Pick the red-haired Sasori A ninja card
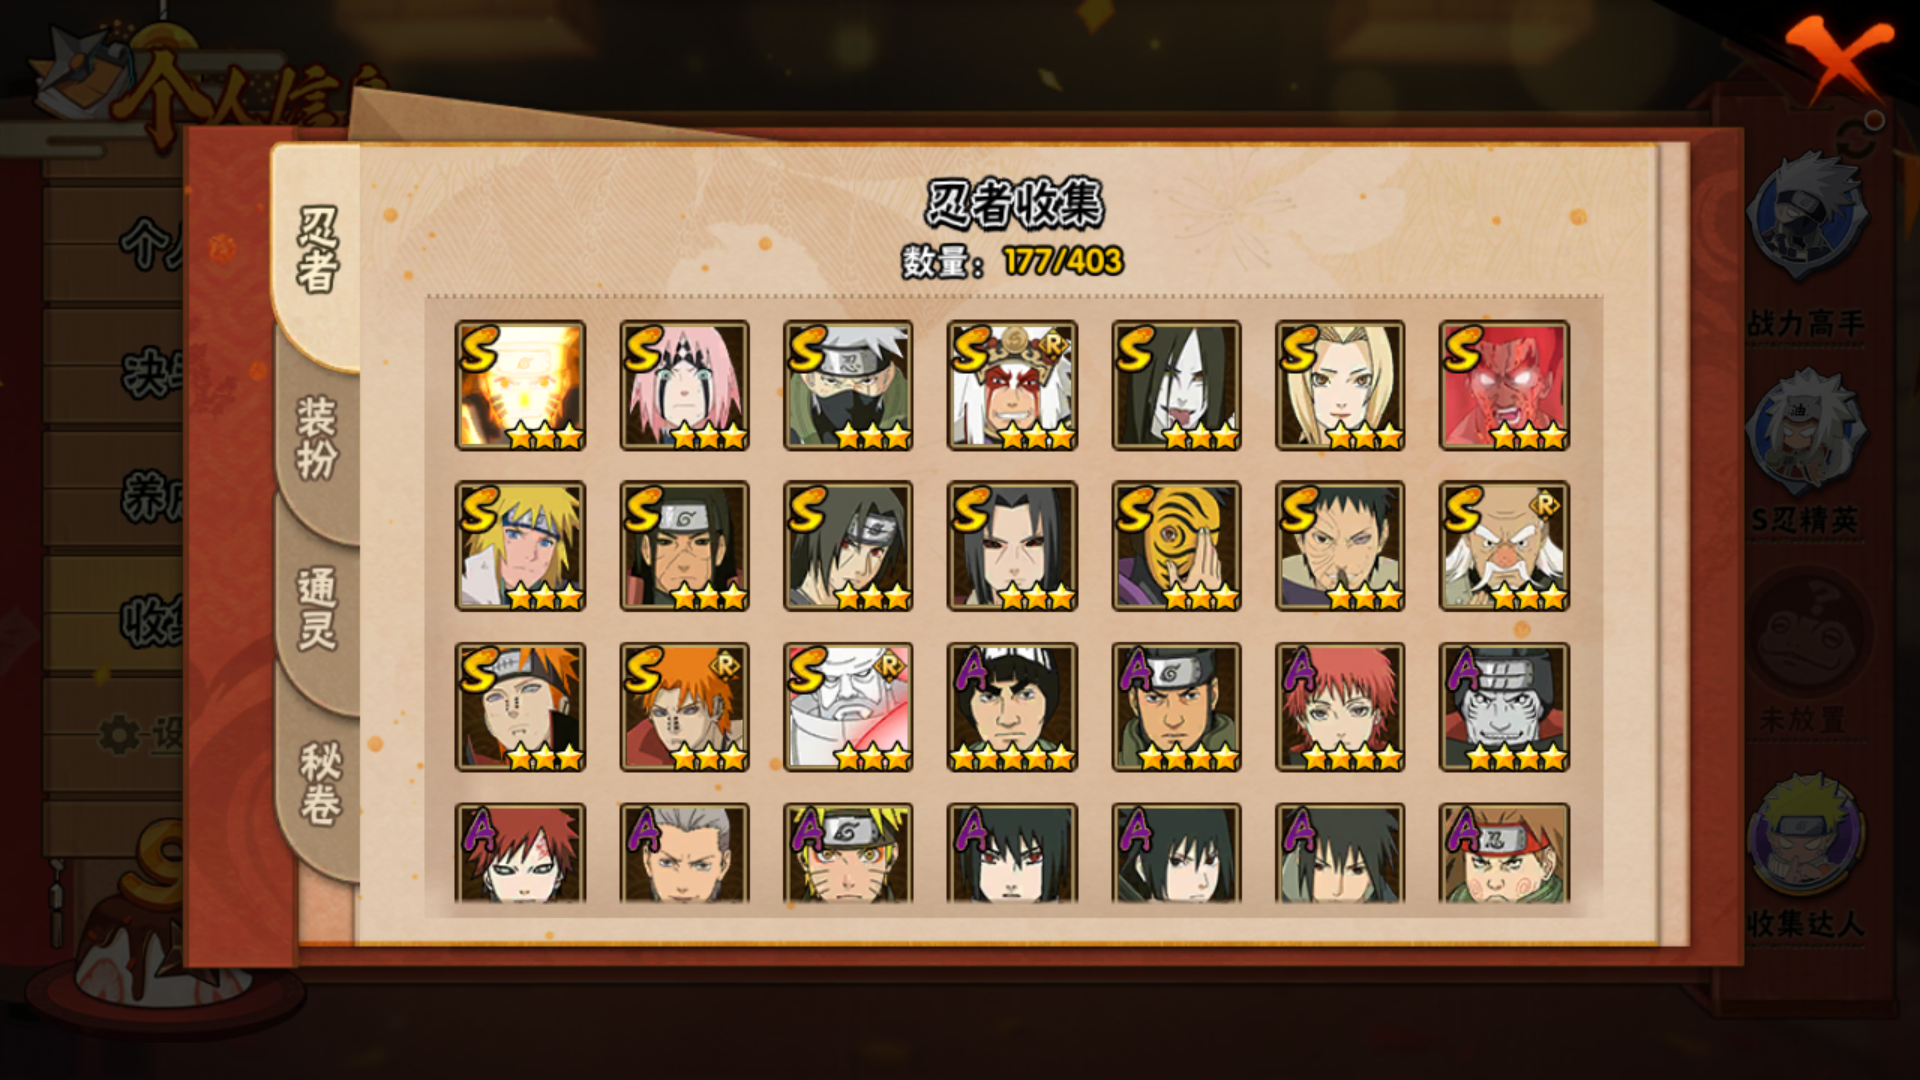Screen dimensions: 1920x1080 point(1340,707)
